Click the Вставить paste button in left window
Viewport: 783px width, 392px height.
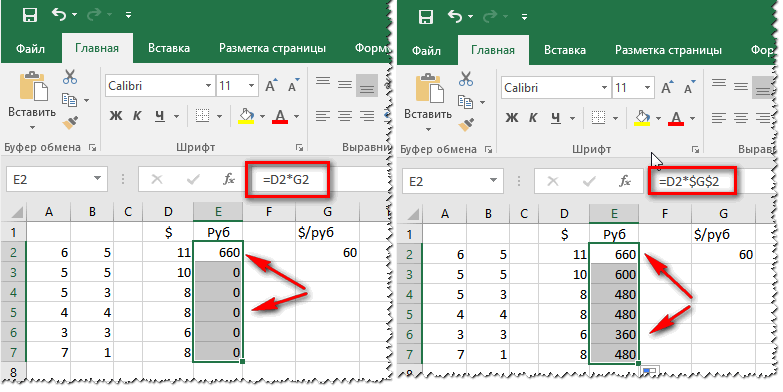[x=32, y=99]
